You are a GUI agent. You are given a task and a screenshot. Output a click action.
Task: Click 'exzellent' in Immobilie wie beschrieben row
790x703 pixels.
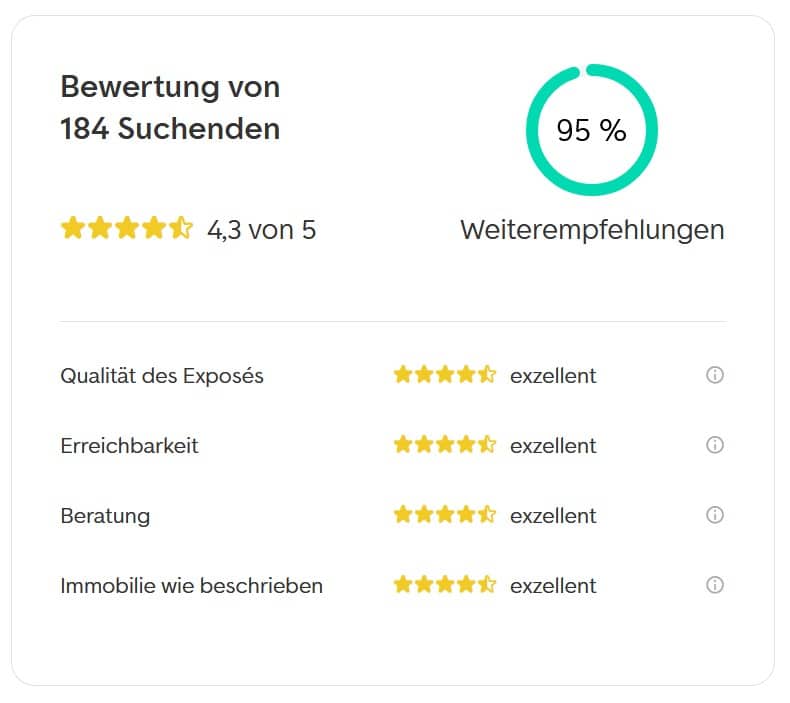click(x=553, y=586)
